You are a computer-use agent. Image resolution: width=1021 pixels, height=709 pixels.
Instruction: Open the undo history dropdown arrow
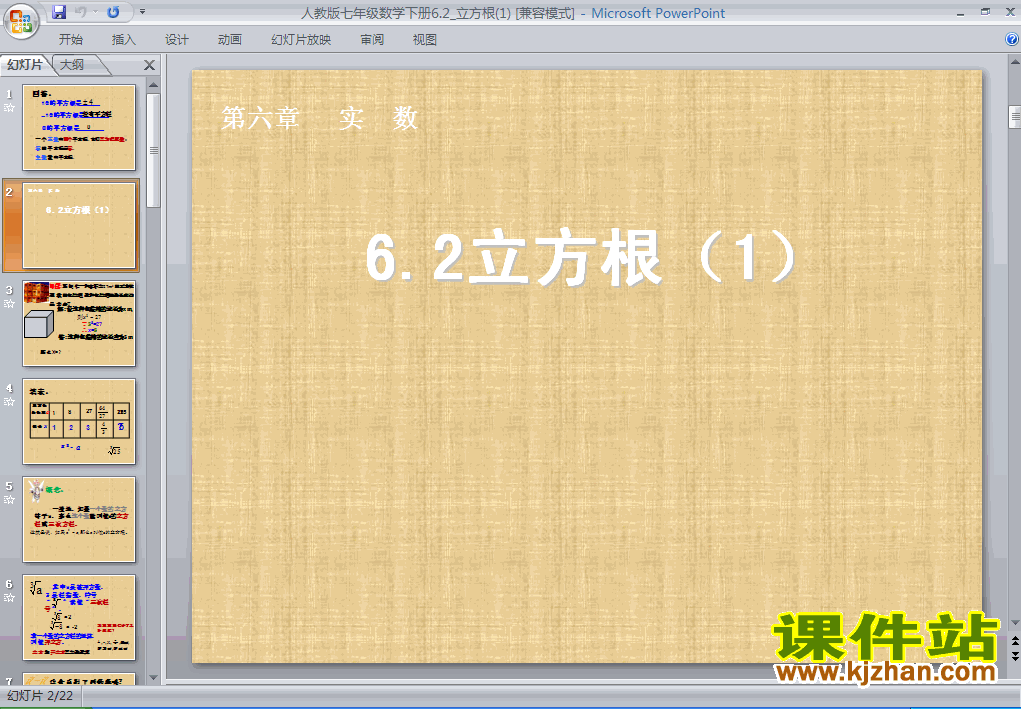(95, 12)
